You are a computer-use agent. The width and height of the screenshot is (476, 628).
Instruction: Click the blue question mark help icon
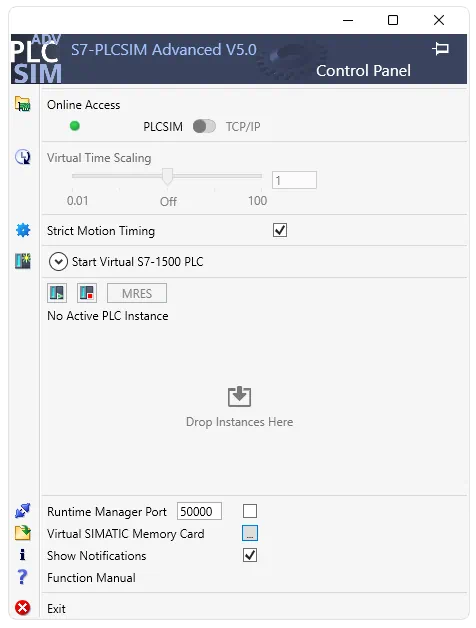coord(22,577)
